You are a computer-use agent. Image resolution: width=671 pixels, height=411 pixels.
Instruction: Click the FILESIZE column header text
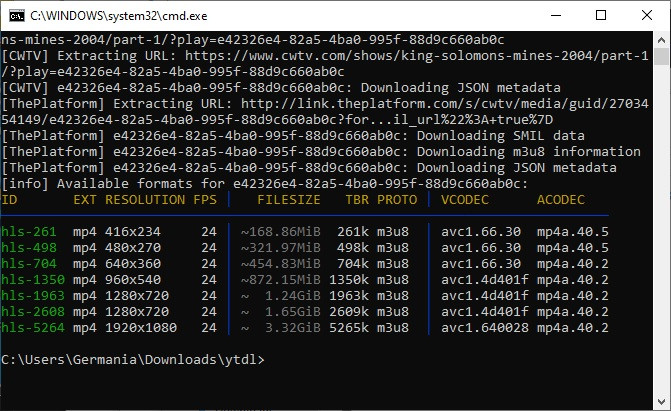click(x=288, y=200)
